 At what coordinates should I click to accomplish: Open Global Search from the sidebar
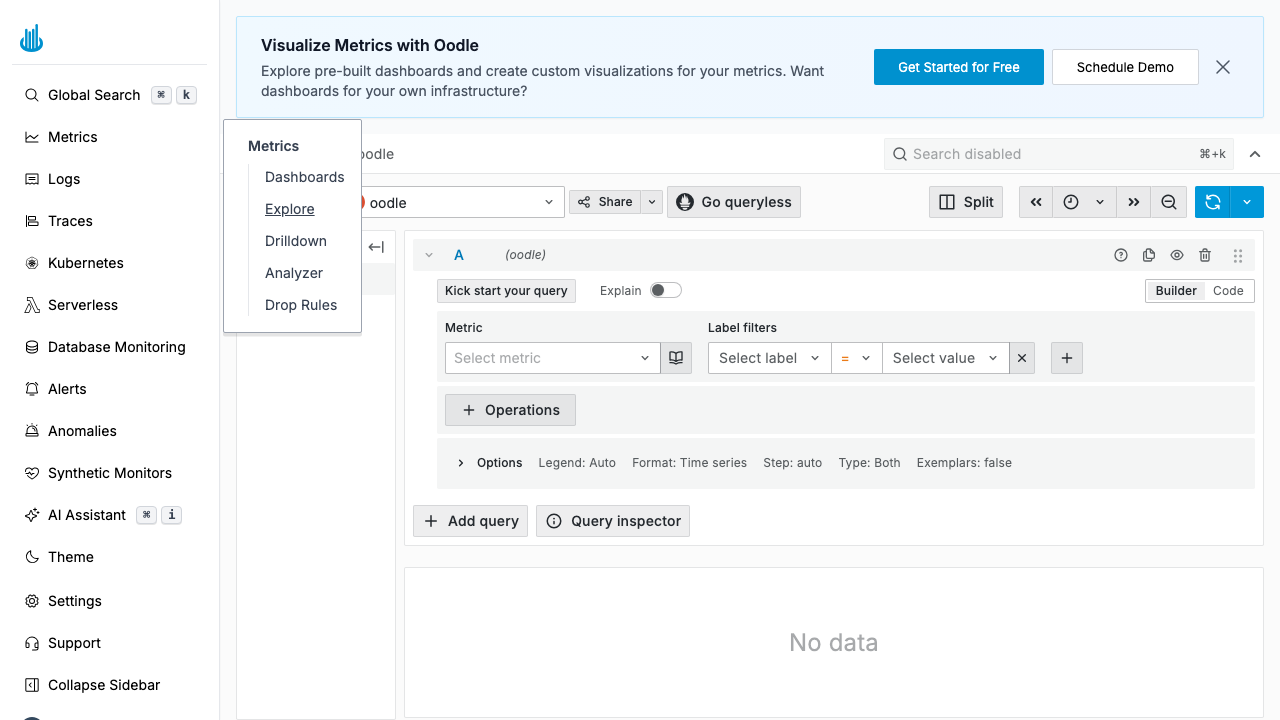[x=94, y=94]
